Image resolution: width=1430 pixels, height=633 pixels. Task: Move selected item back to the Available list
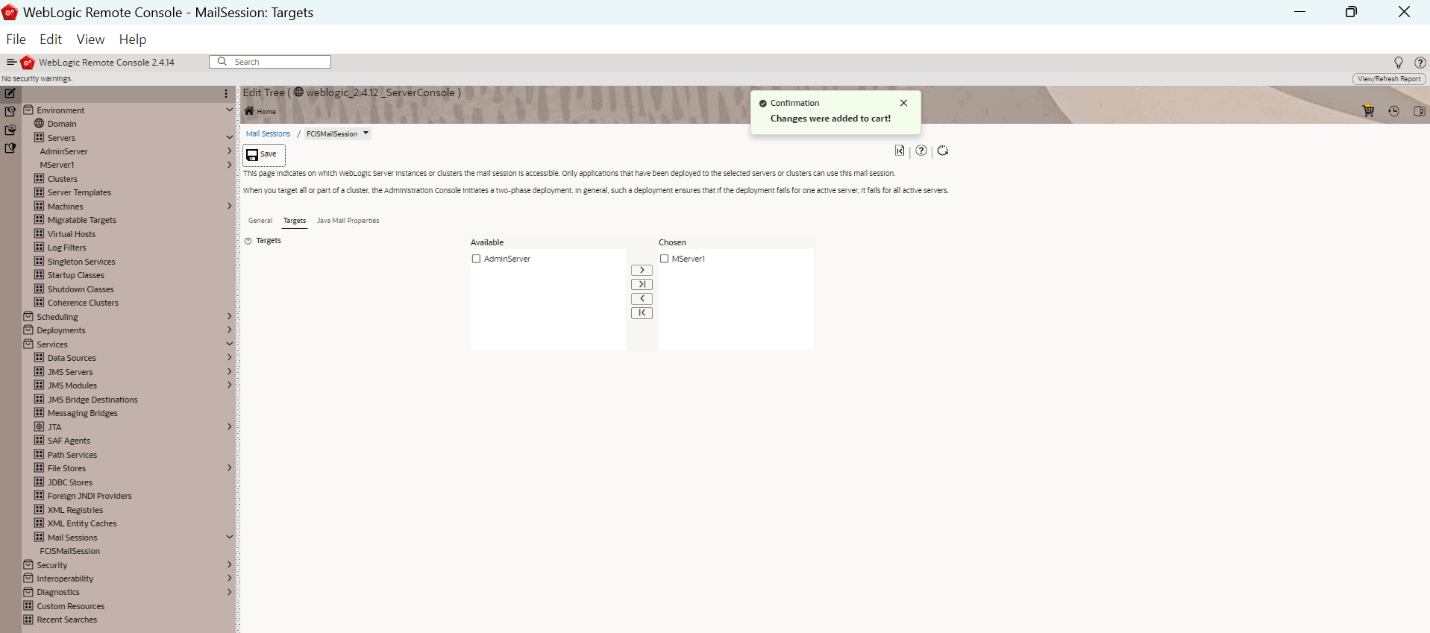coord(642,298)
